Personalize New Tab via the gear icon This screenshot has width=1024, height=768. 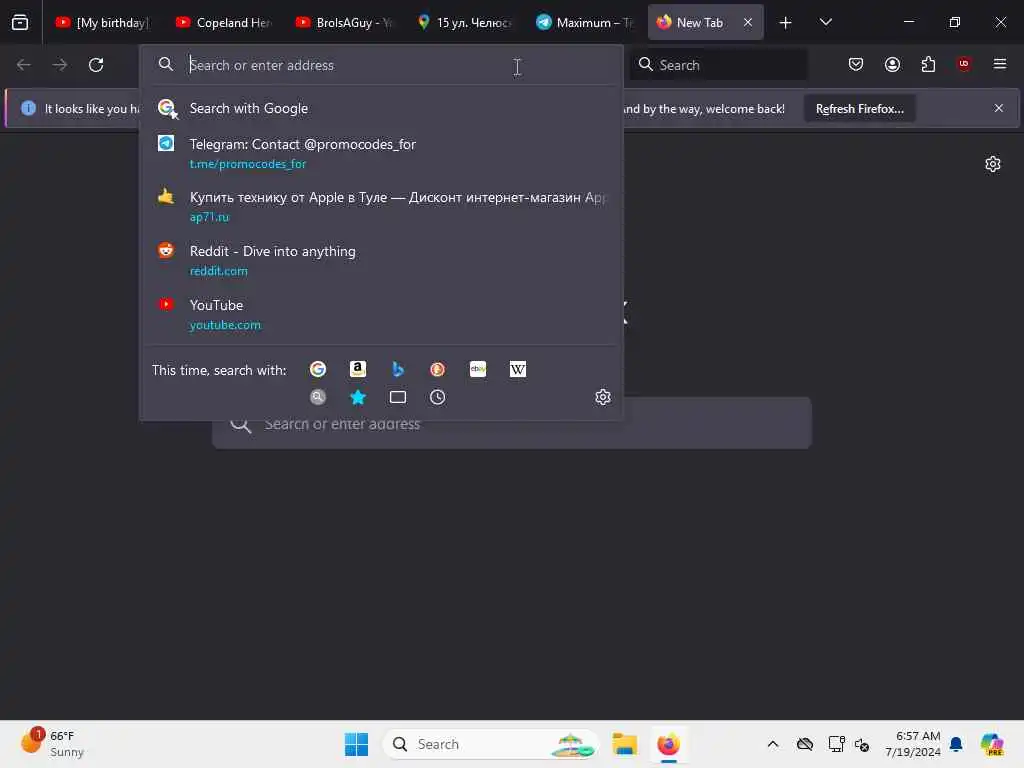(993, 164)
